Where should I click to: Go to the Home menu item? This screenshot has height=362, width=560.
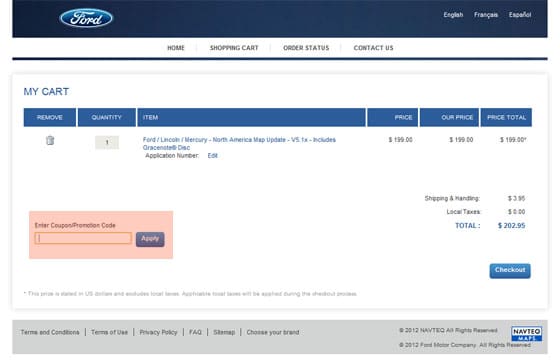176,48
